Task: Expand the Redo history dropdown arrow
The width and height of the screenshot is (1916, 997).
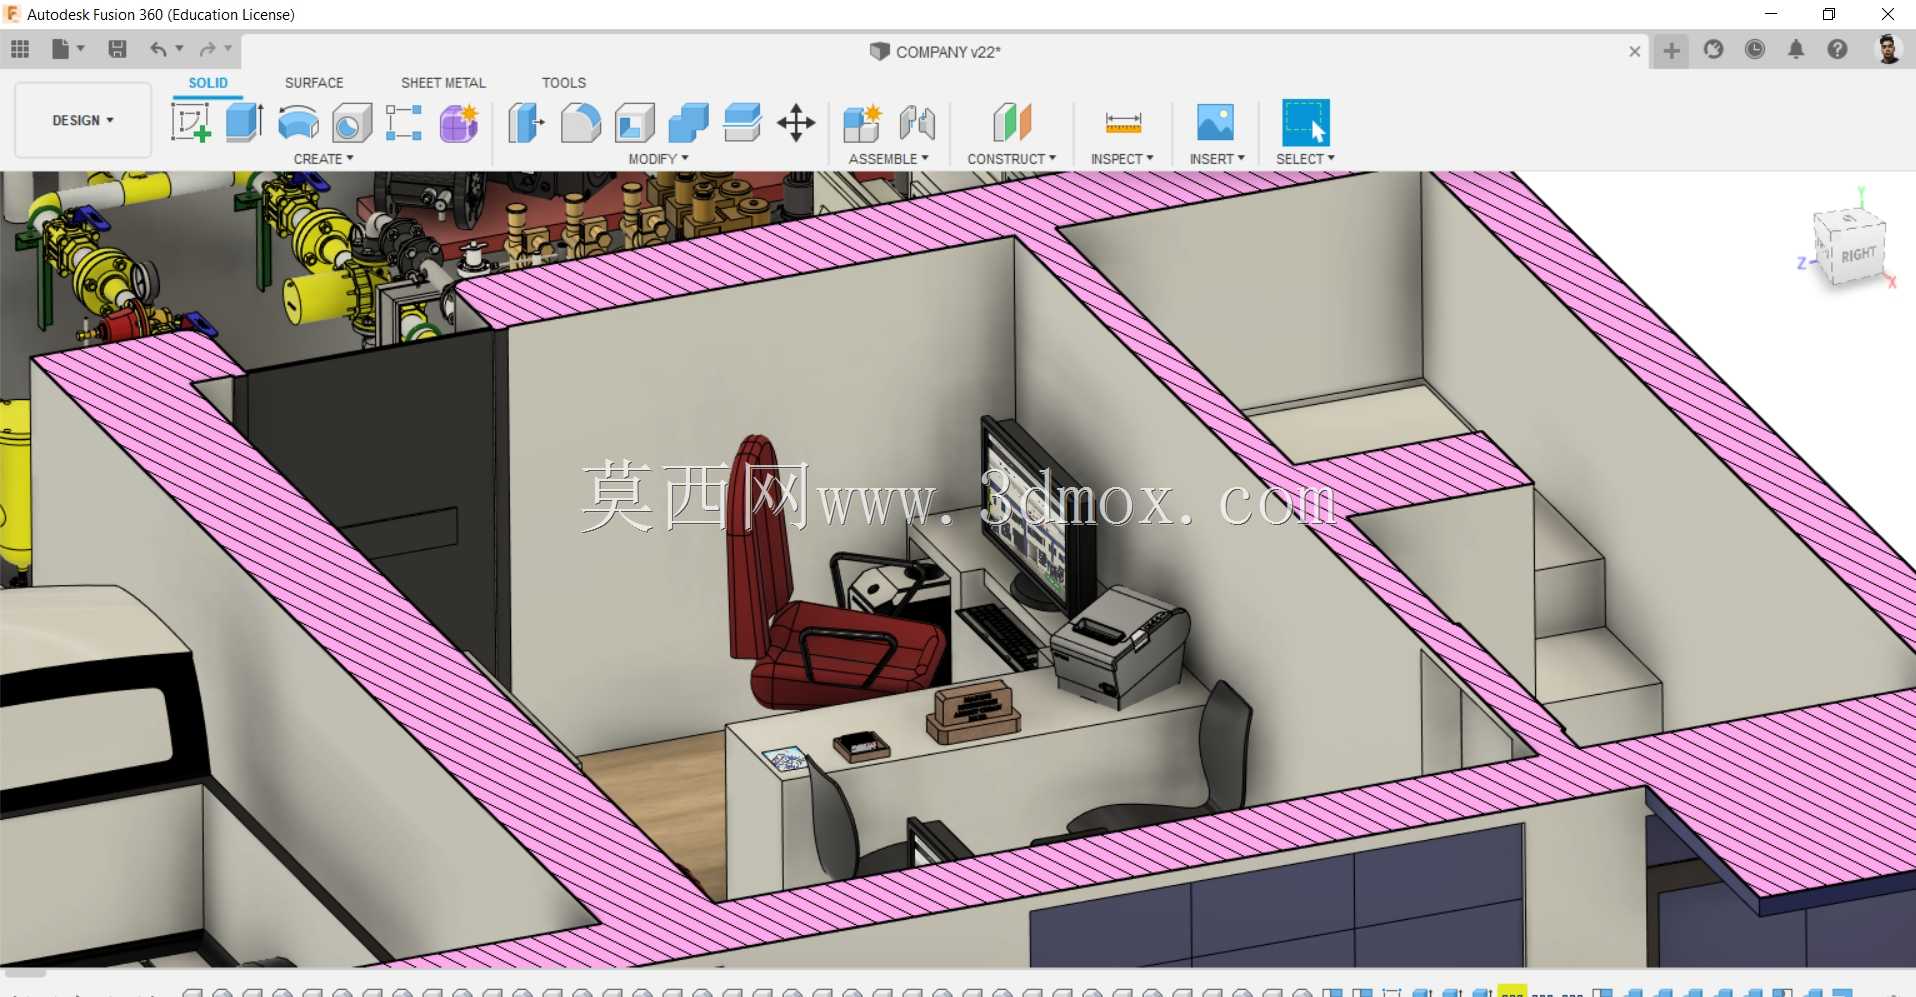Action: point(229,48)
